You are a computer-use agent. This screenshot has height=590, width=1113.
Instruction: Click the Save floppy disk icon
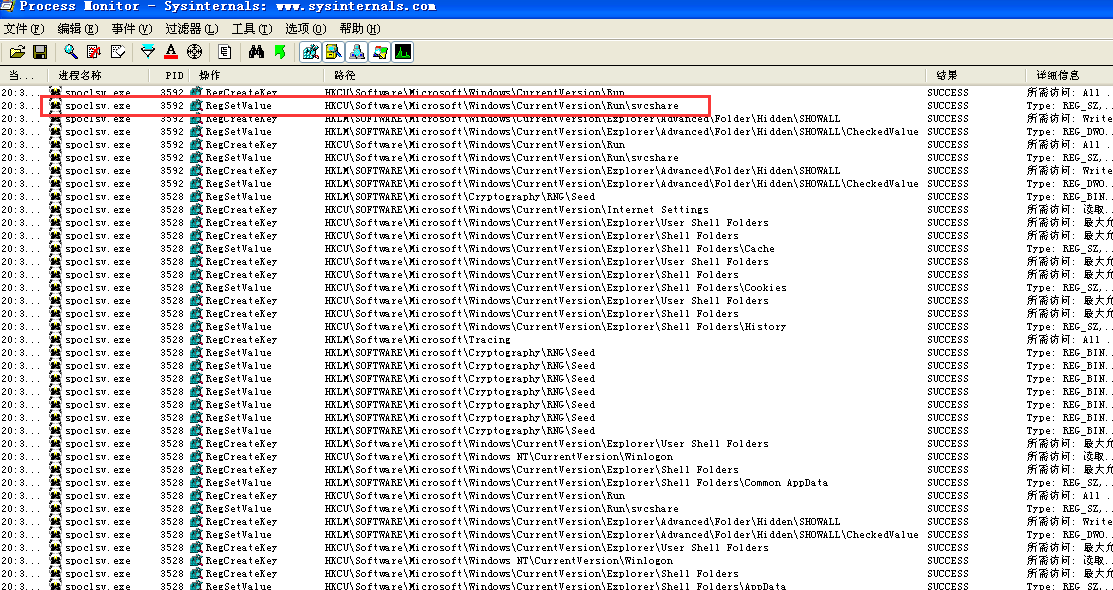(x=40, y=51)
